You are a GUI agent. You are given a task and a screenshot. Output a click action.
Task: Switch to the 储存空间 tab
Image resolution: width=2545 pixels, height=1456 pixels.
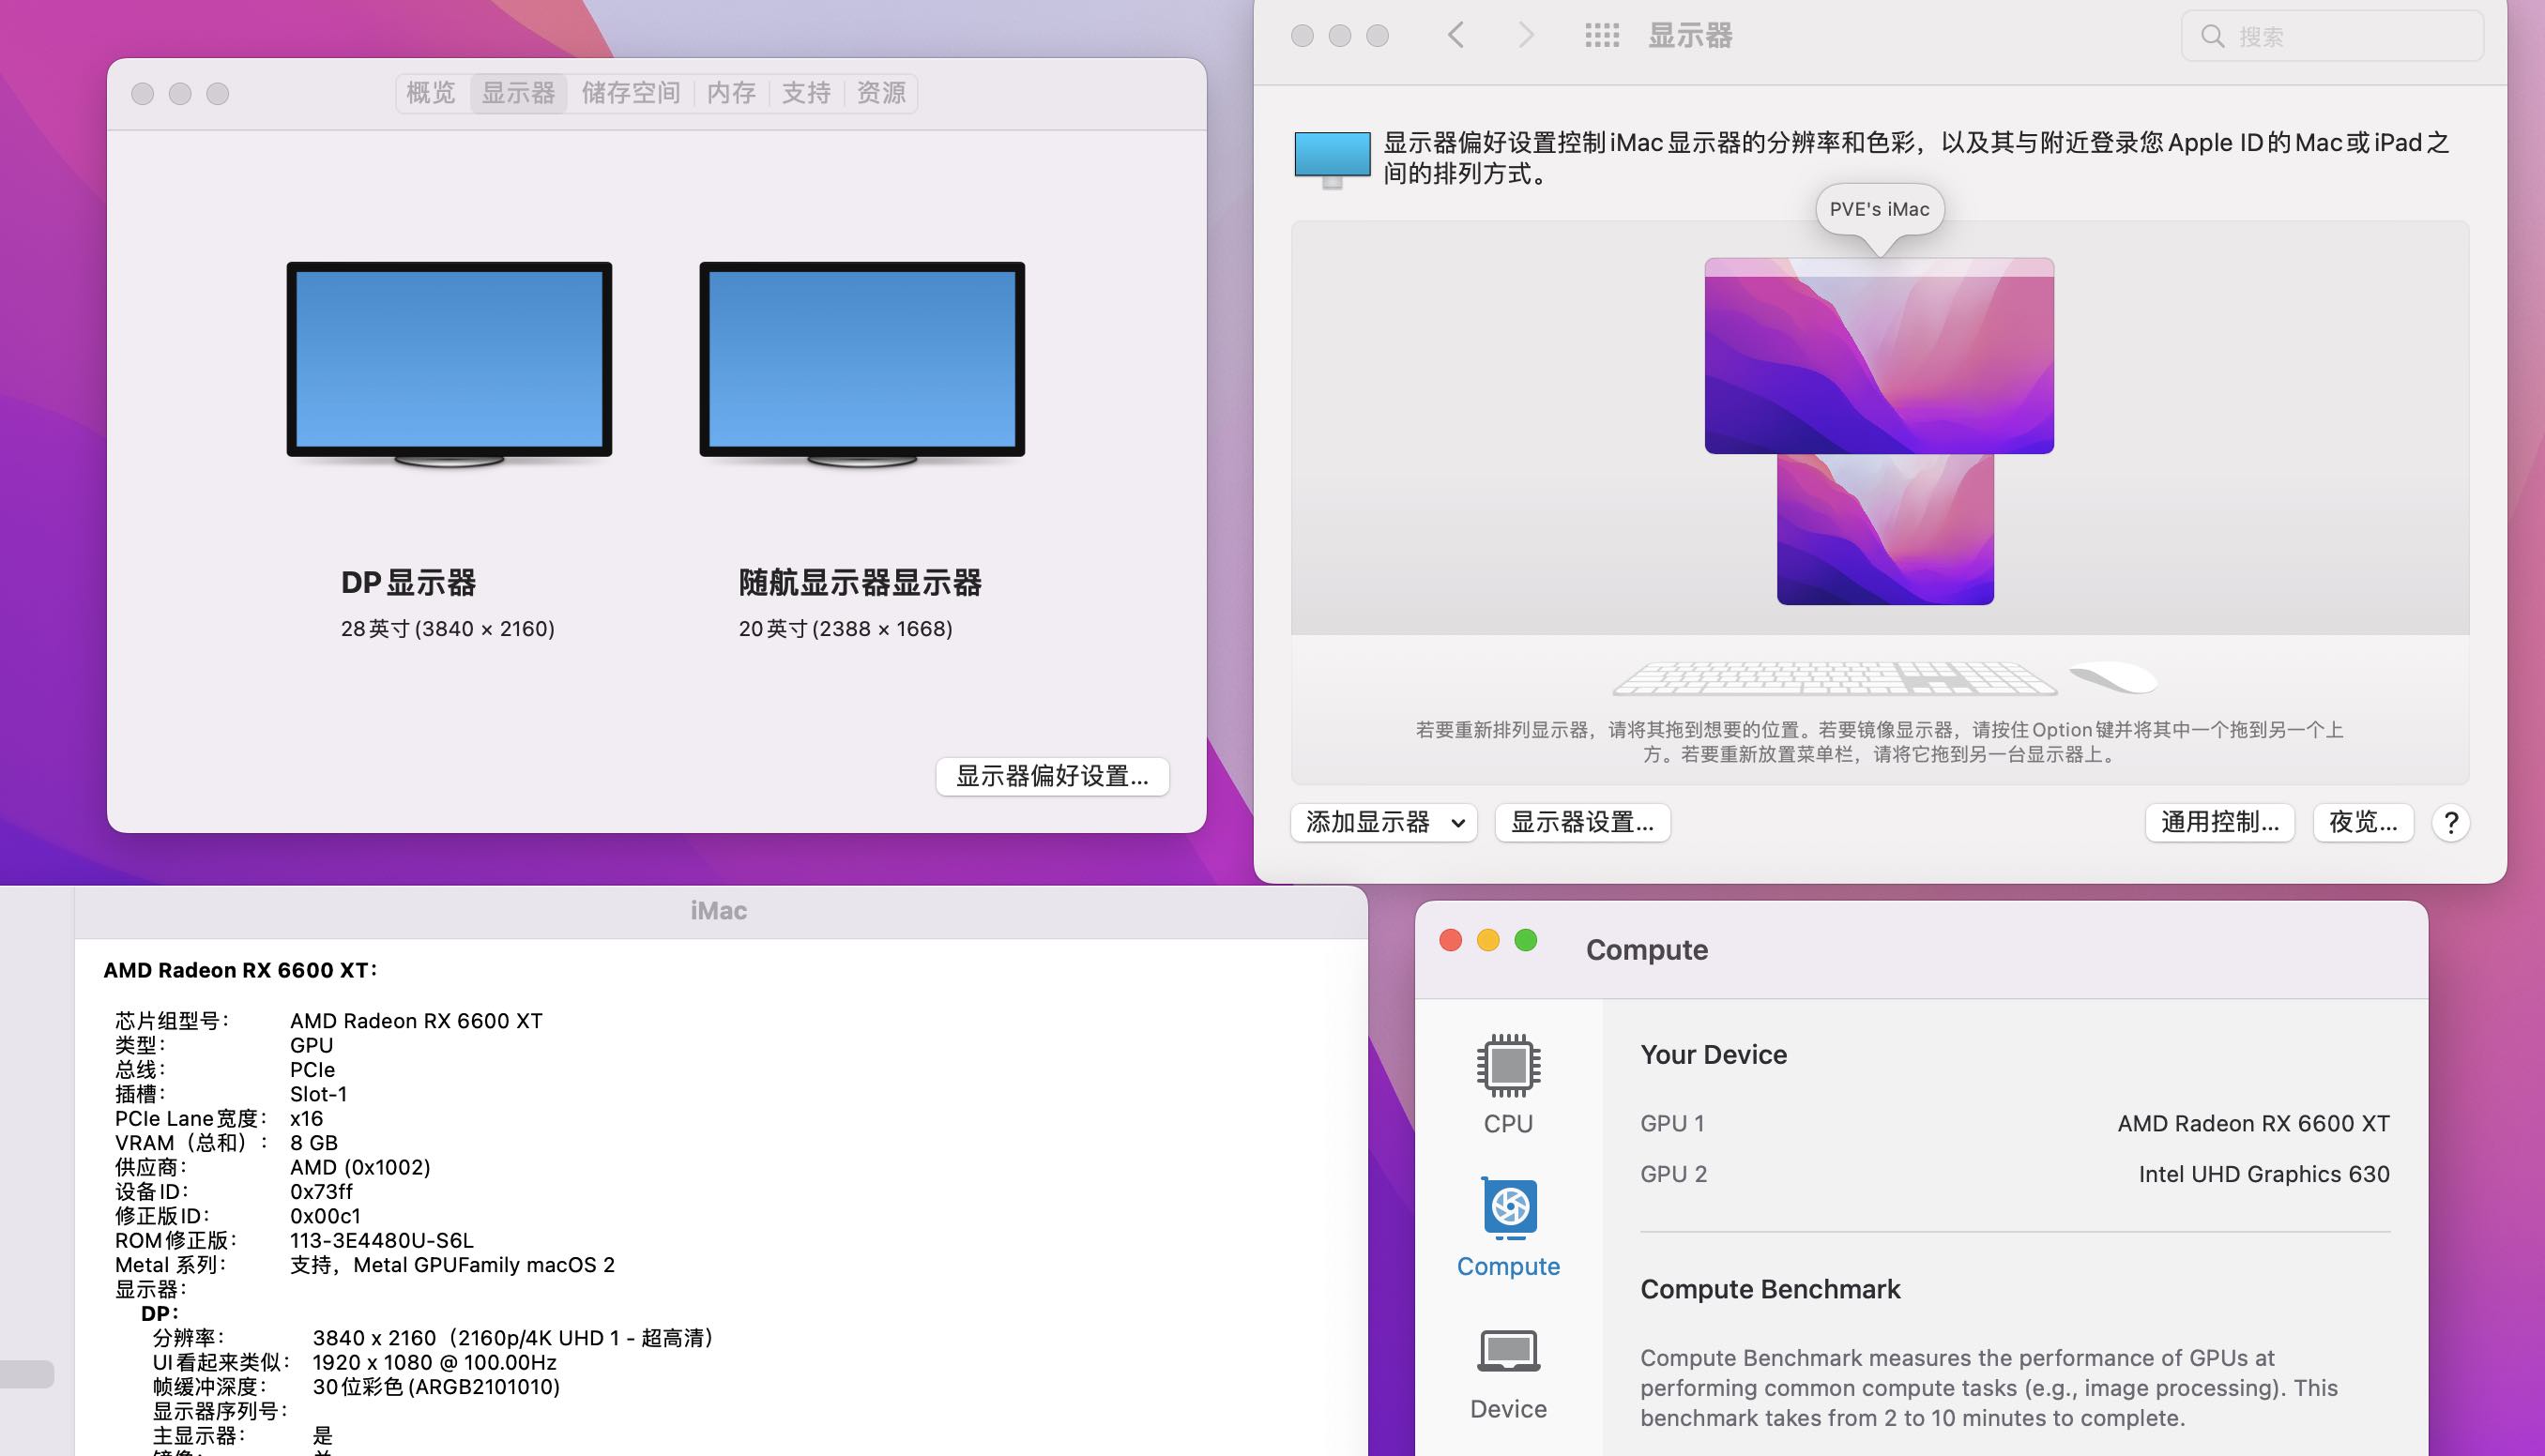click(631, 93)
